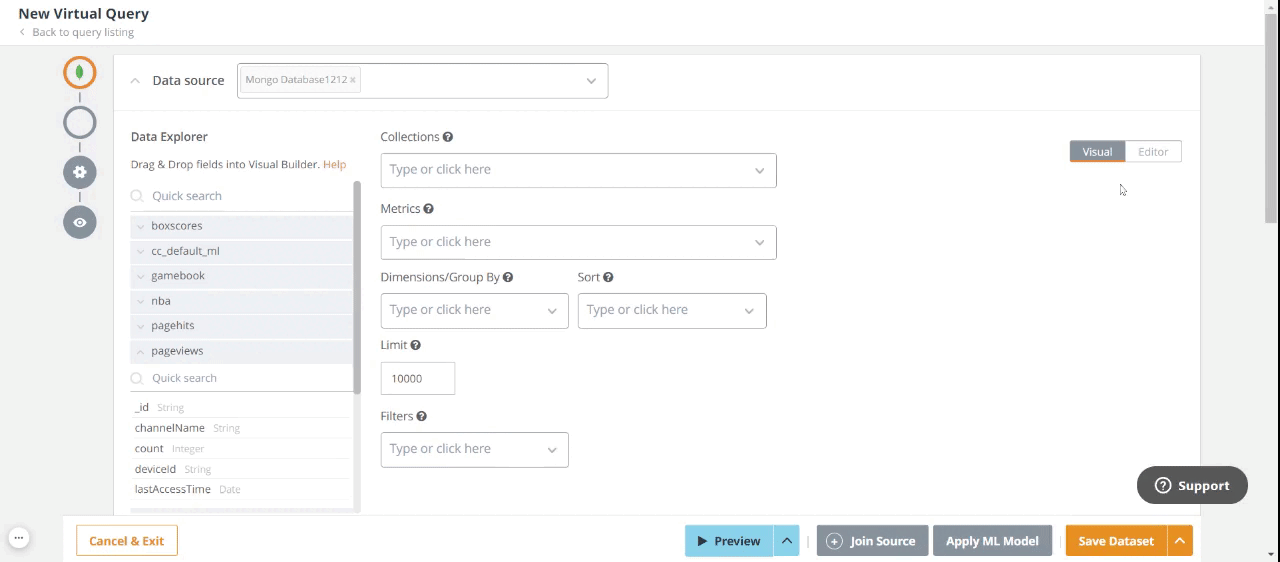Click the empty circle step icon

click(x=80, y=123)
